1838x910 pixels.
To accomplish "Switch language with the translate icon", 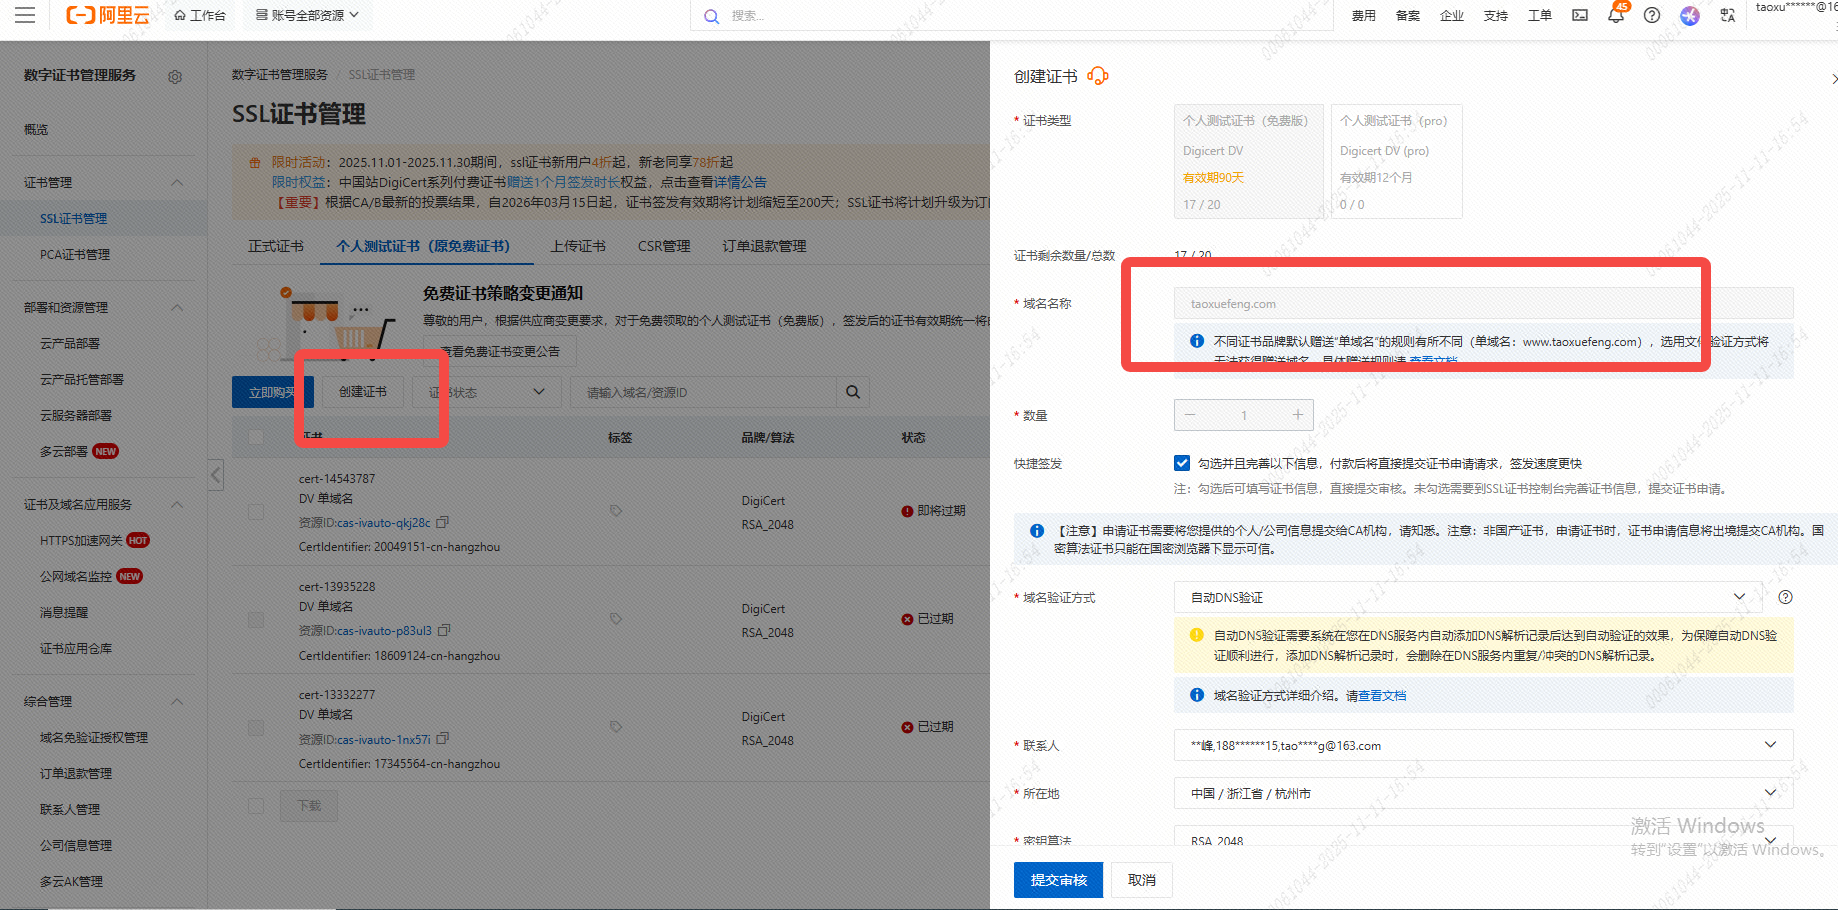I will (1728, 15).
